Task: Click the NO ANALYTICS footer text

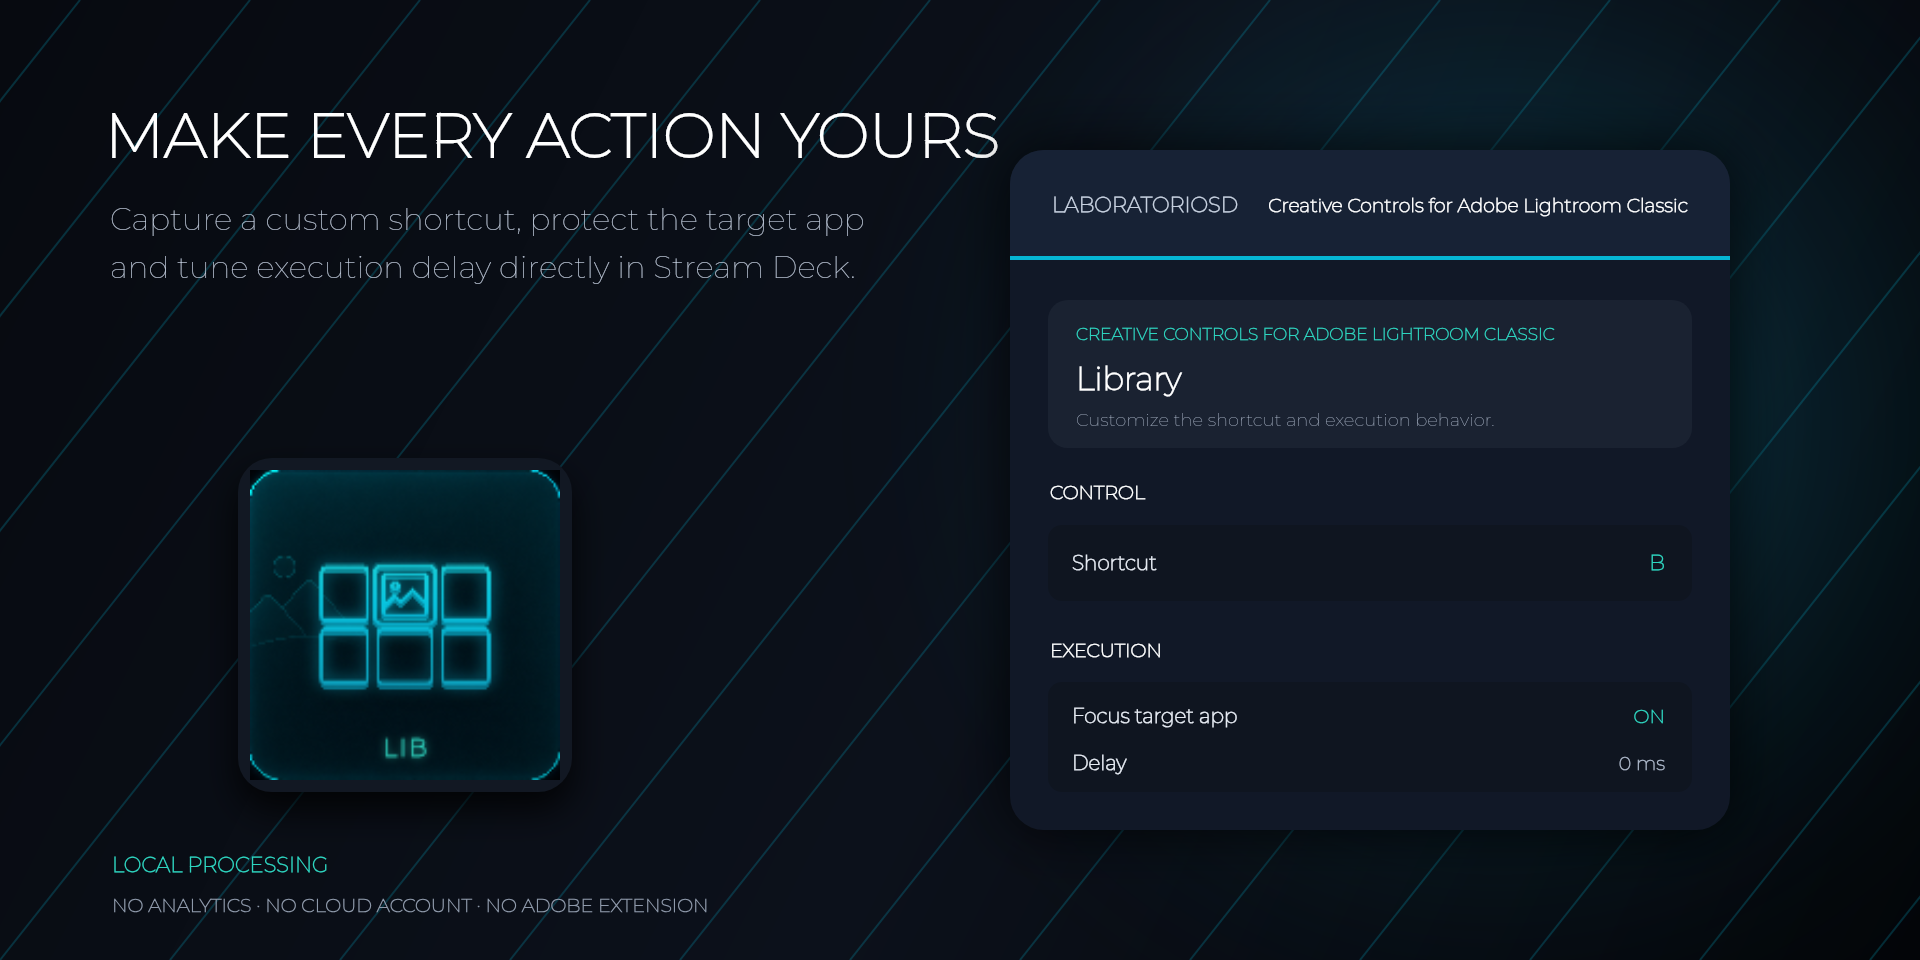Action: tap(181, 906)
